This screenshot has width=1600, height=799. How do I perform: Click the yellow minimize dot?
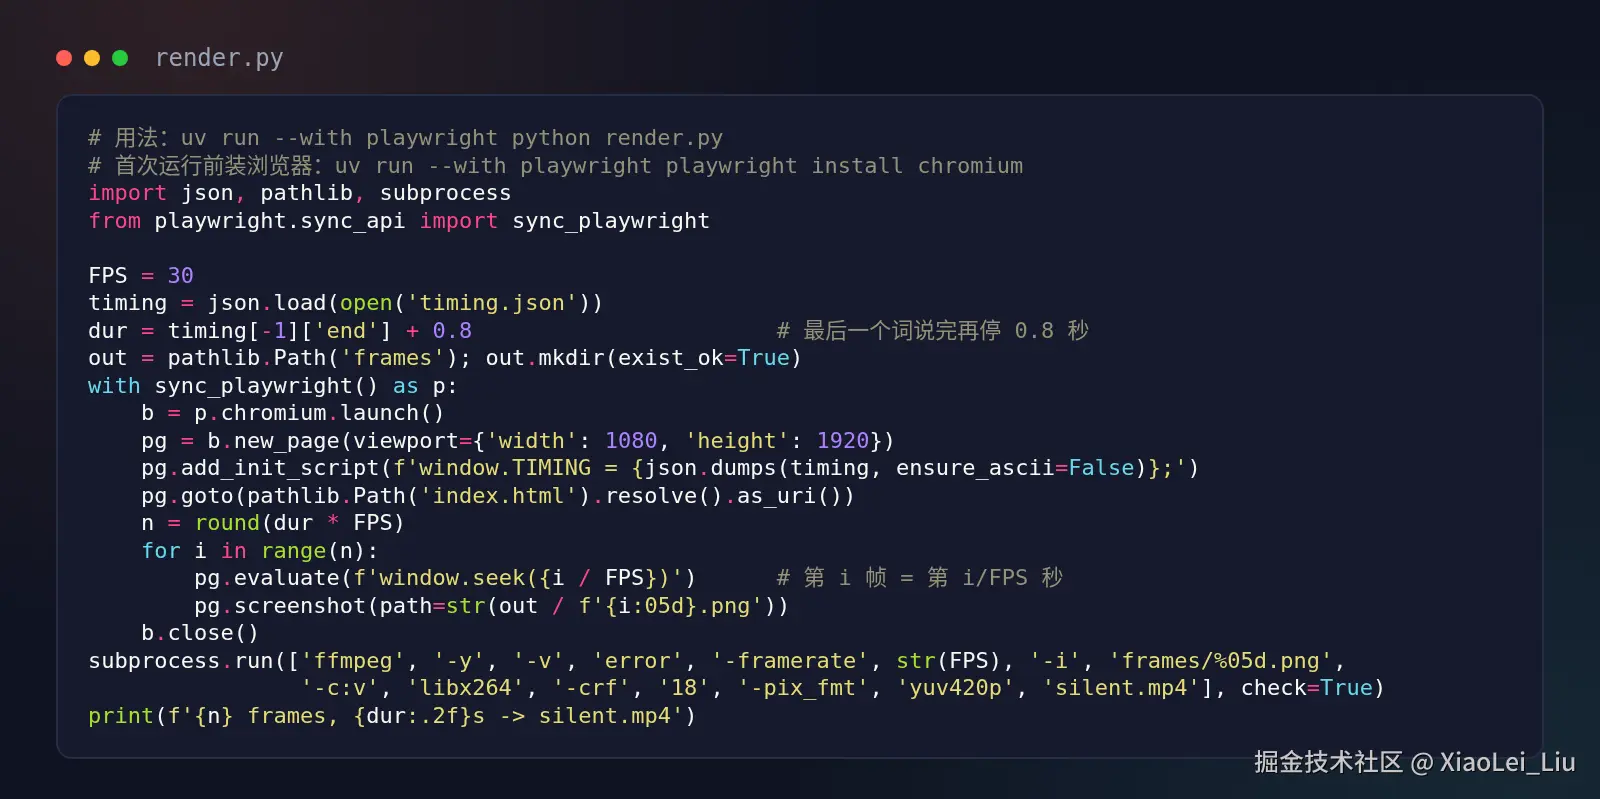[x=92, y=58]
